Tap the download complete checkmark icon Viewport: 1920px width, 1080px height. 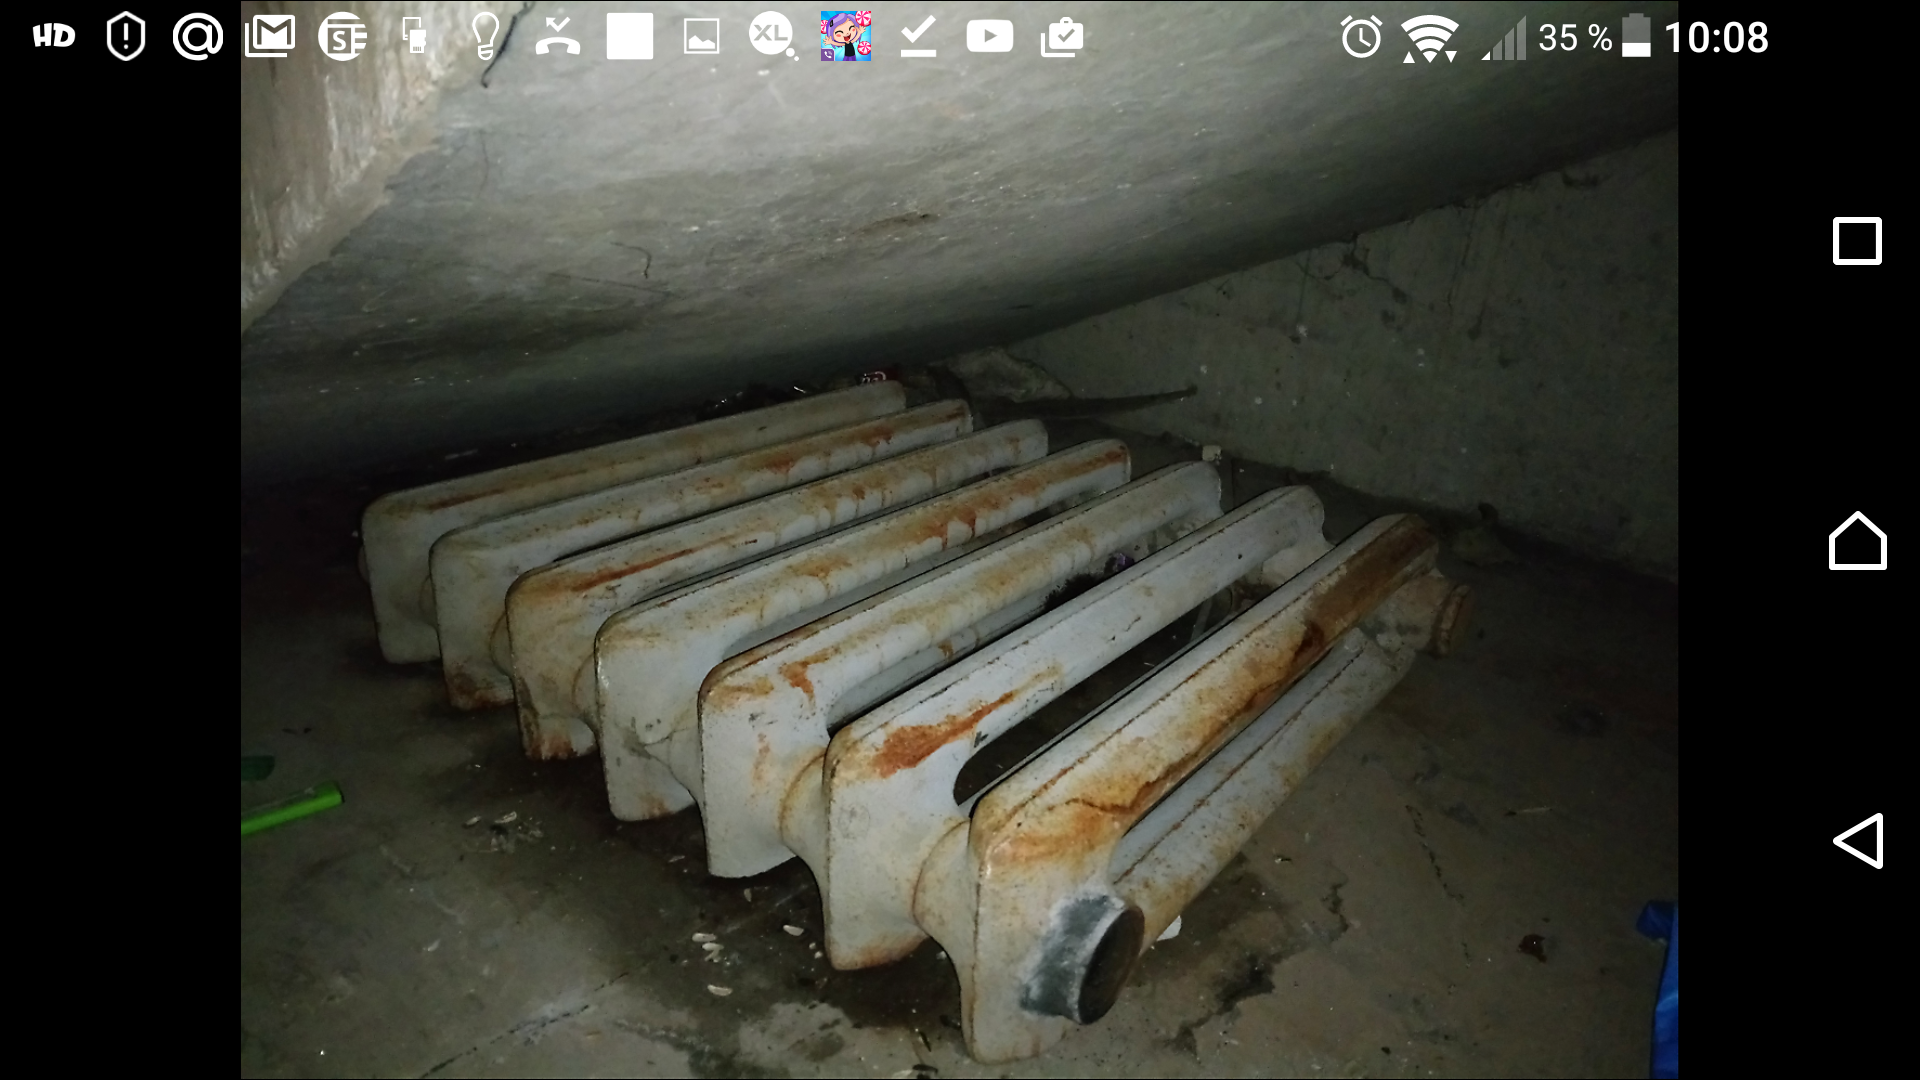click(x=918, y=37)
